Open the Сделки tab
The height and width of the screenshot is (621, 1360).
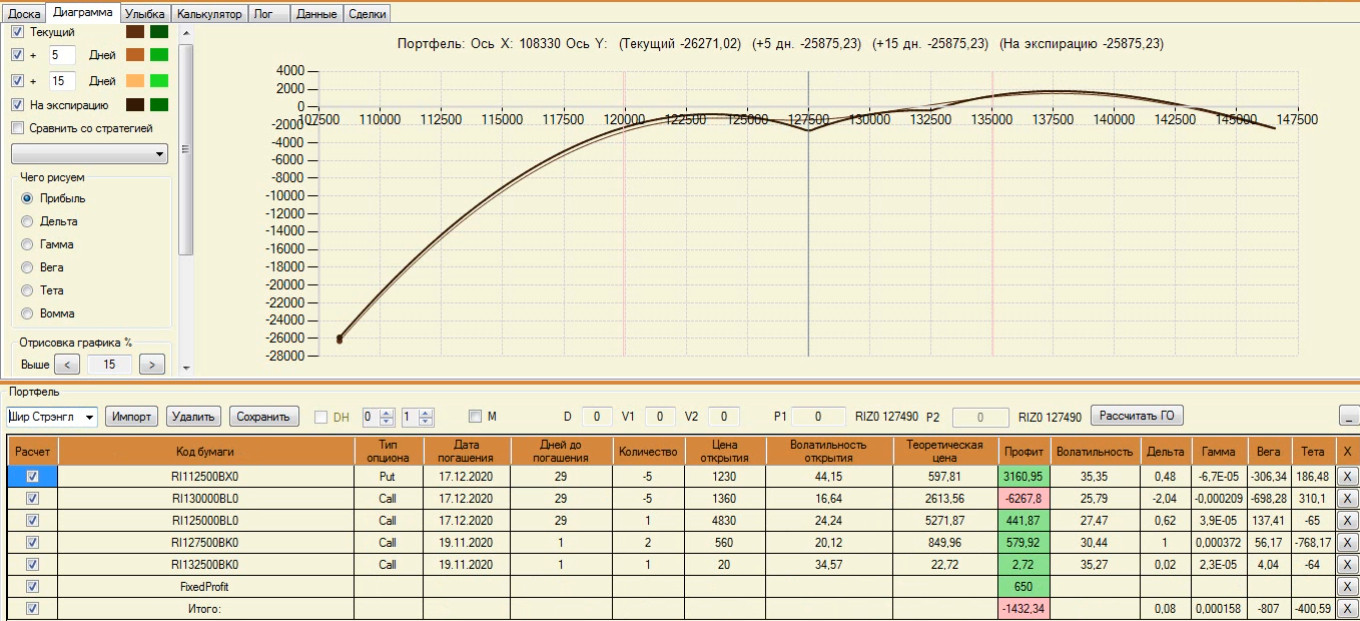[367, 14]
